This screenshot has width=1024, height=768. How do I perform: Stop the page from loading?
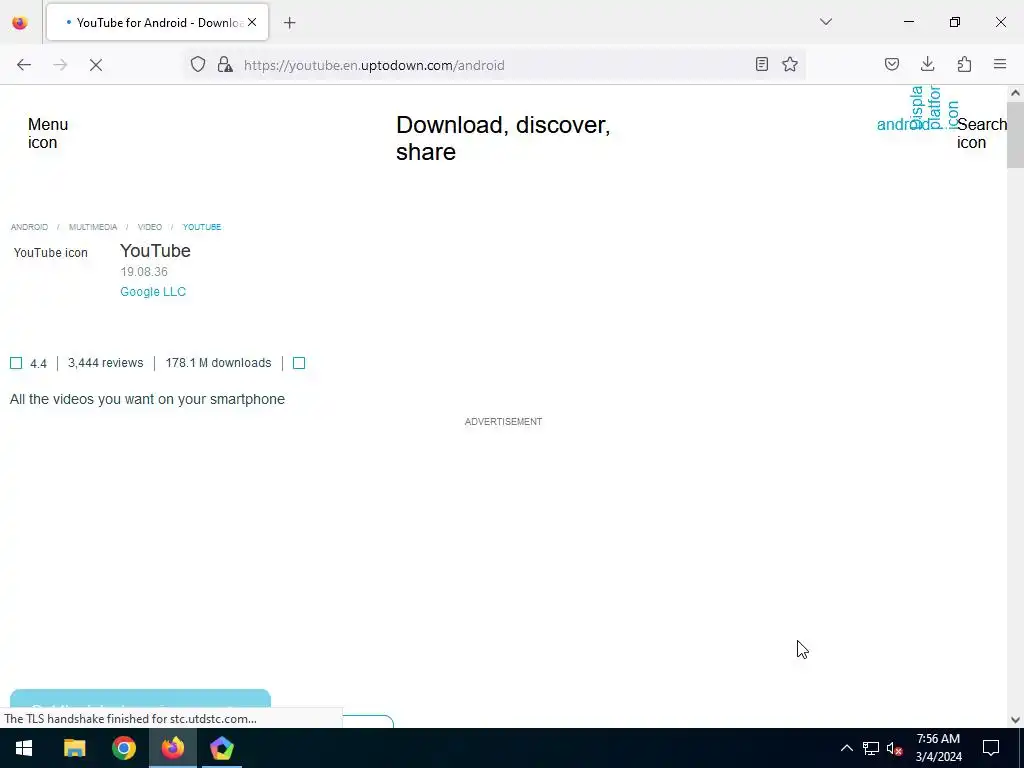(x=96, y=65)
